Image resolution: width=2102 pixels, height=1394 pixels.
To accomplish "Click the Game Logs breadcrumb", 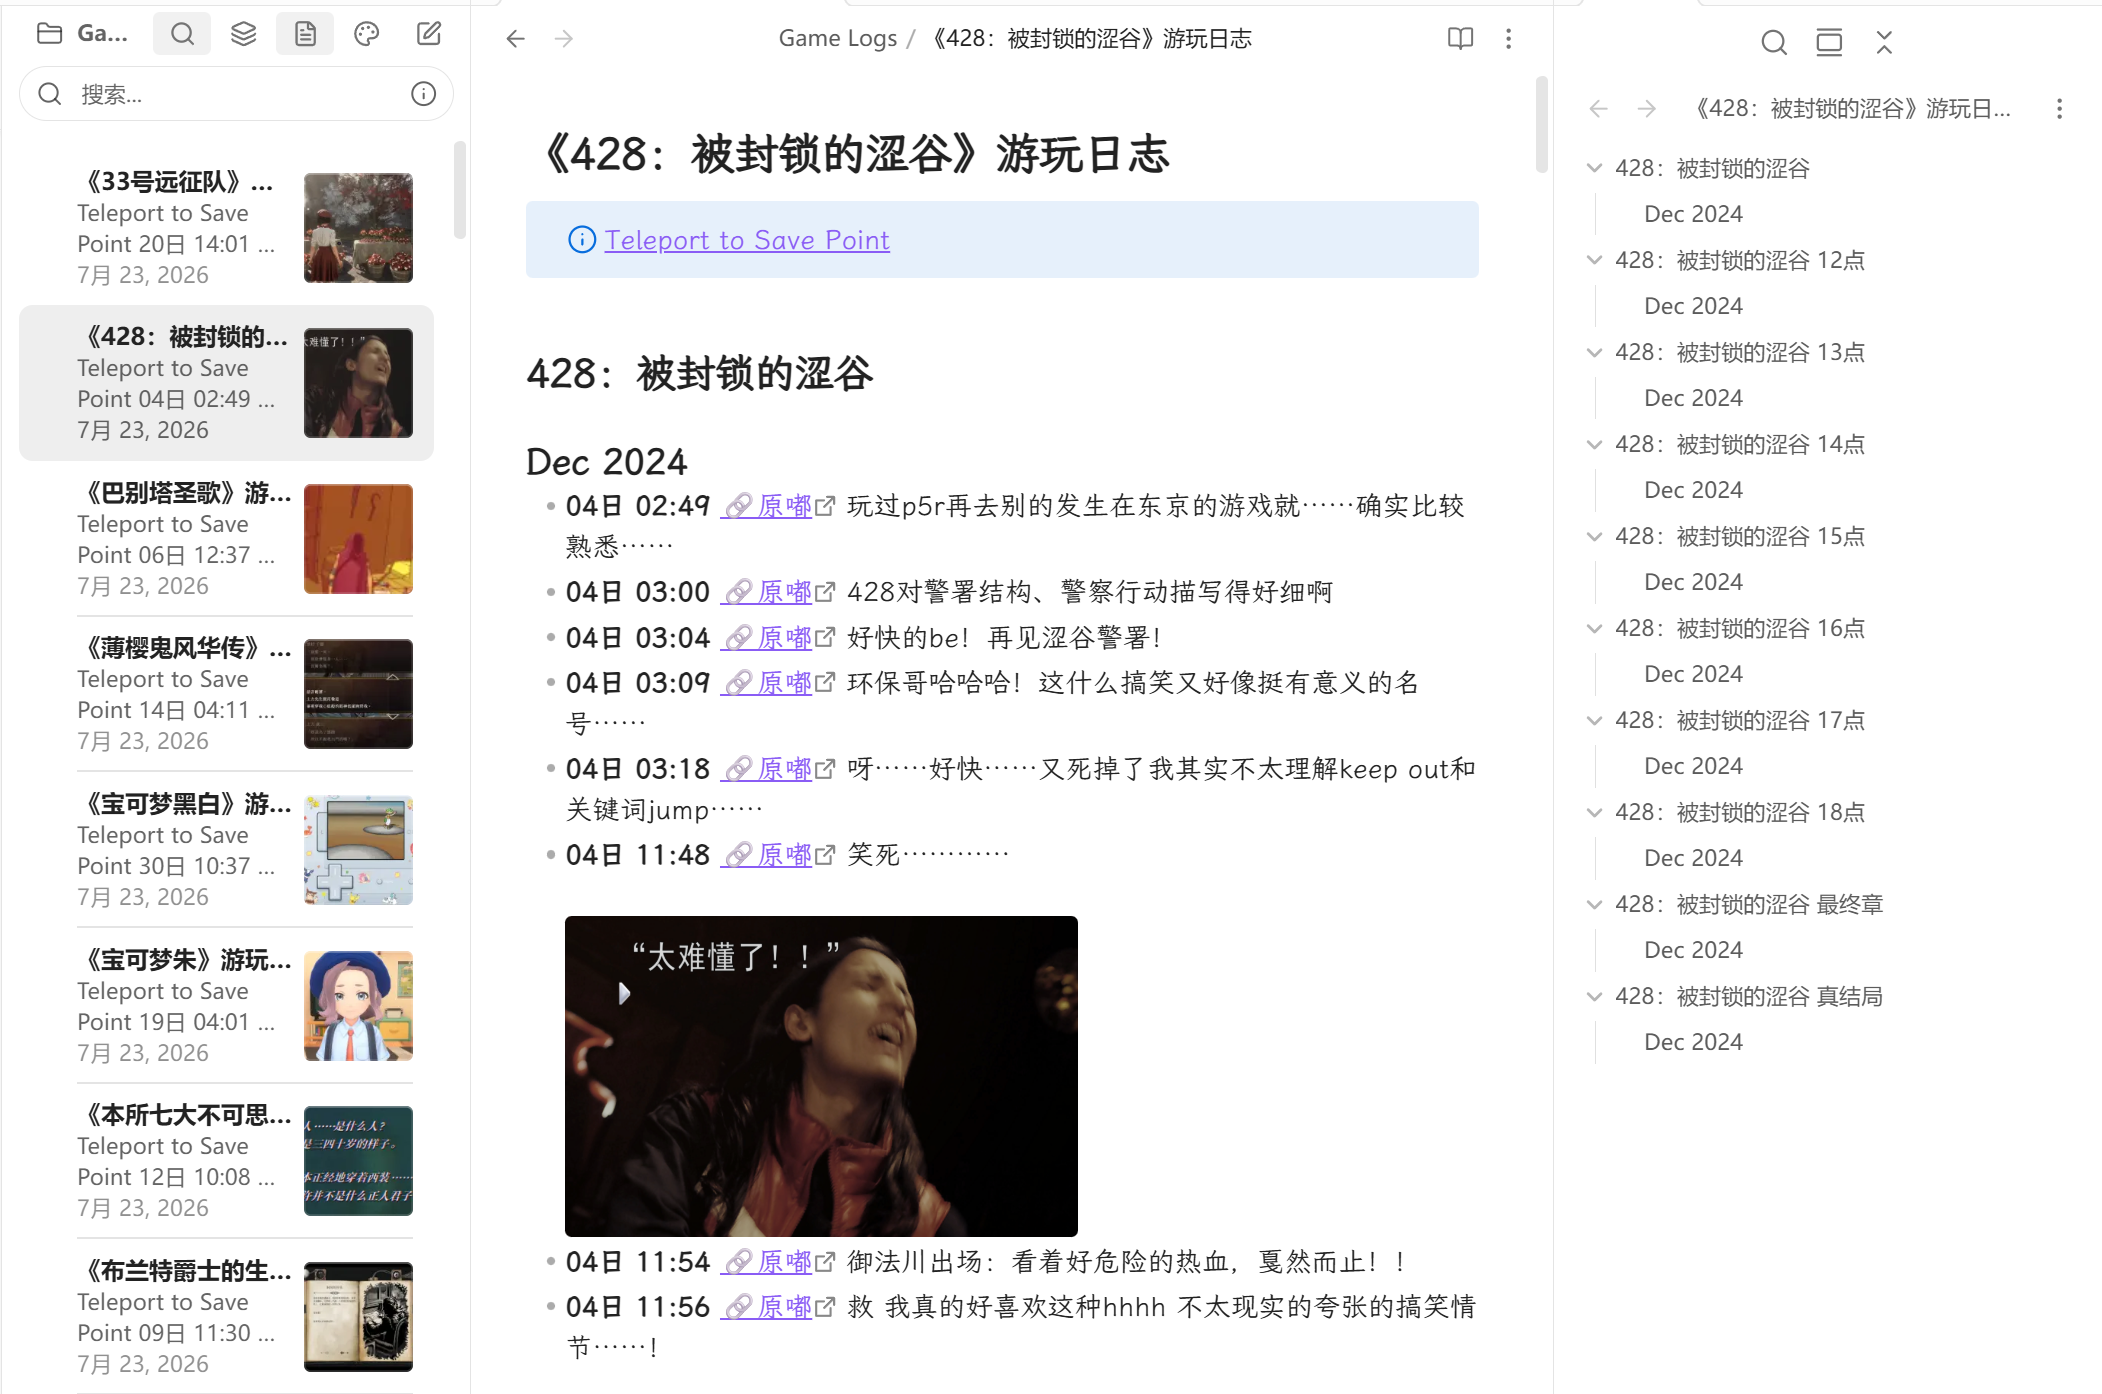I will click(838, 39).
